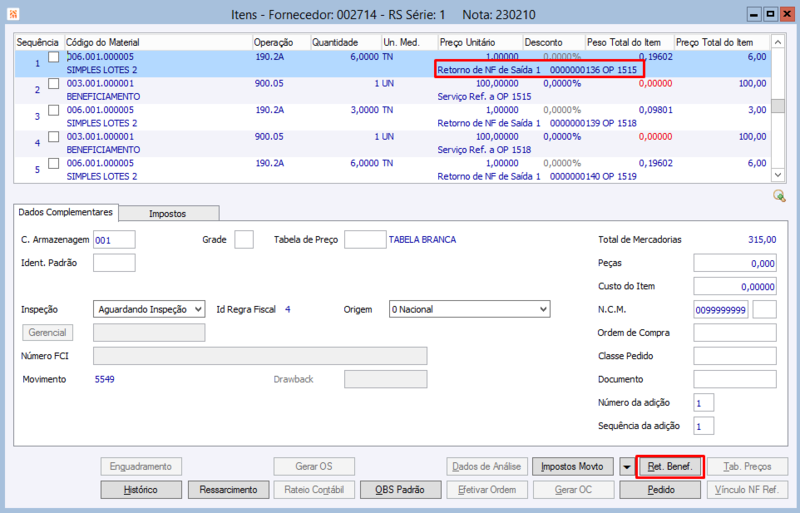The width and height of the screenshot is (800, 513).
Task: Click the TABELA BRANCA label
Action: 422,239
